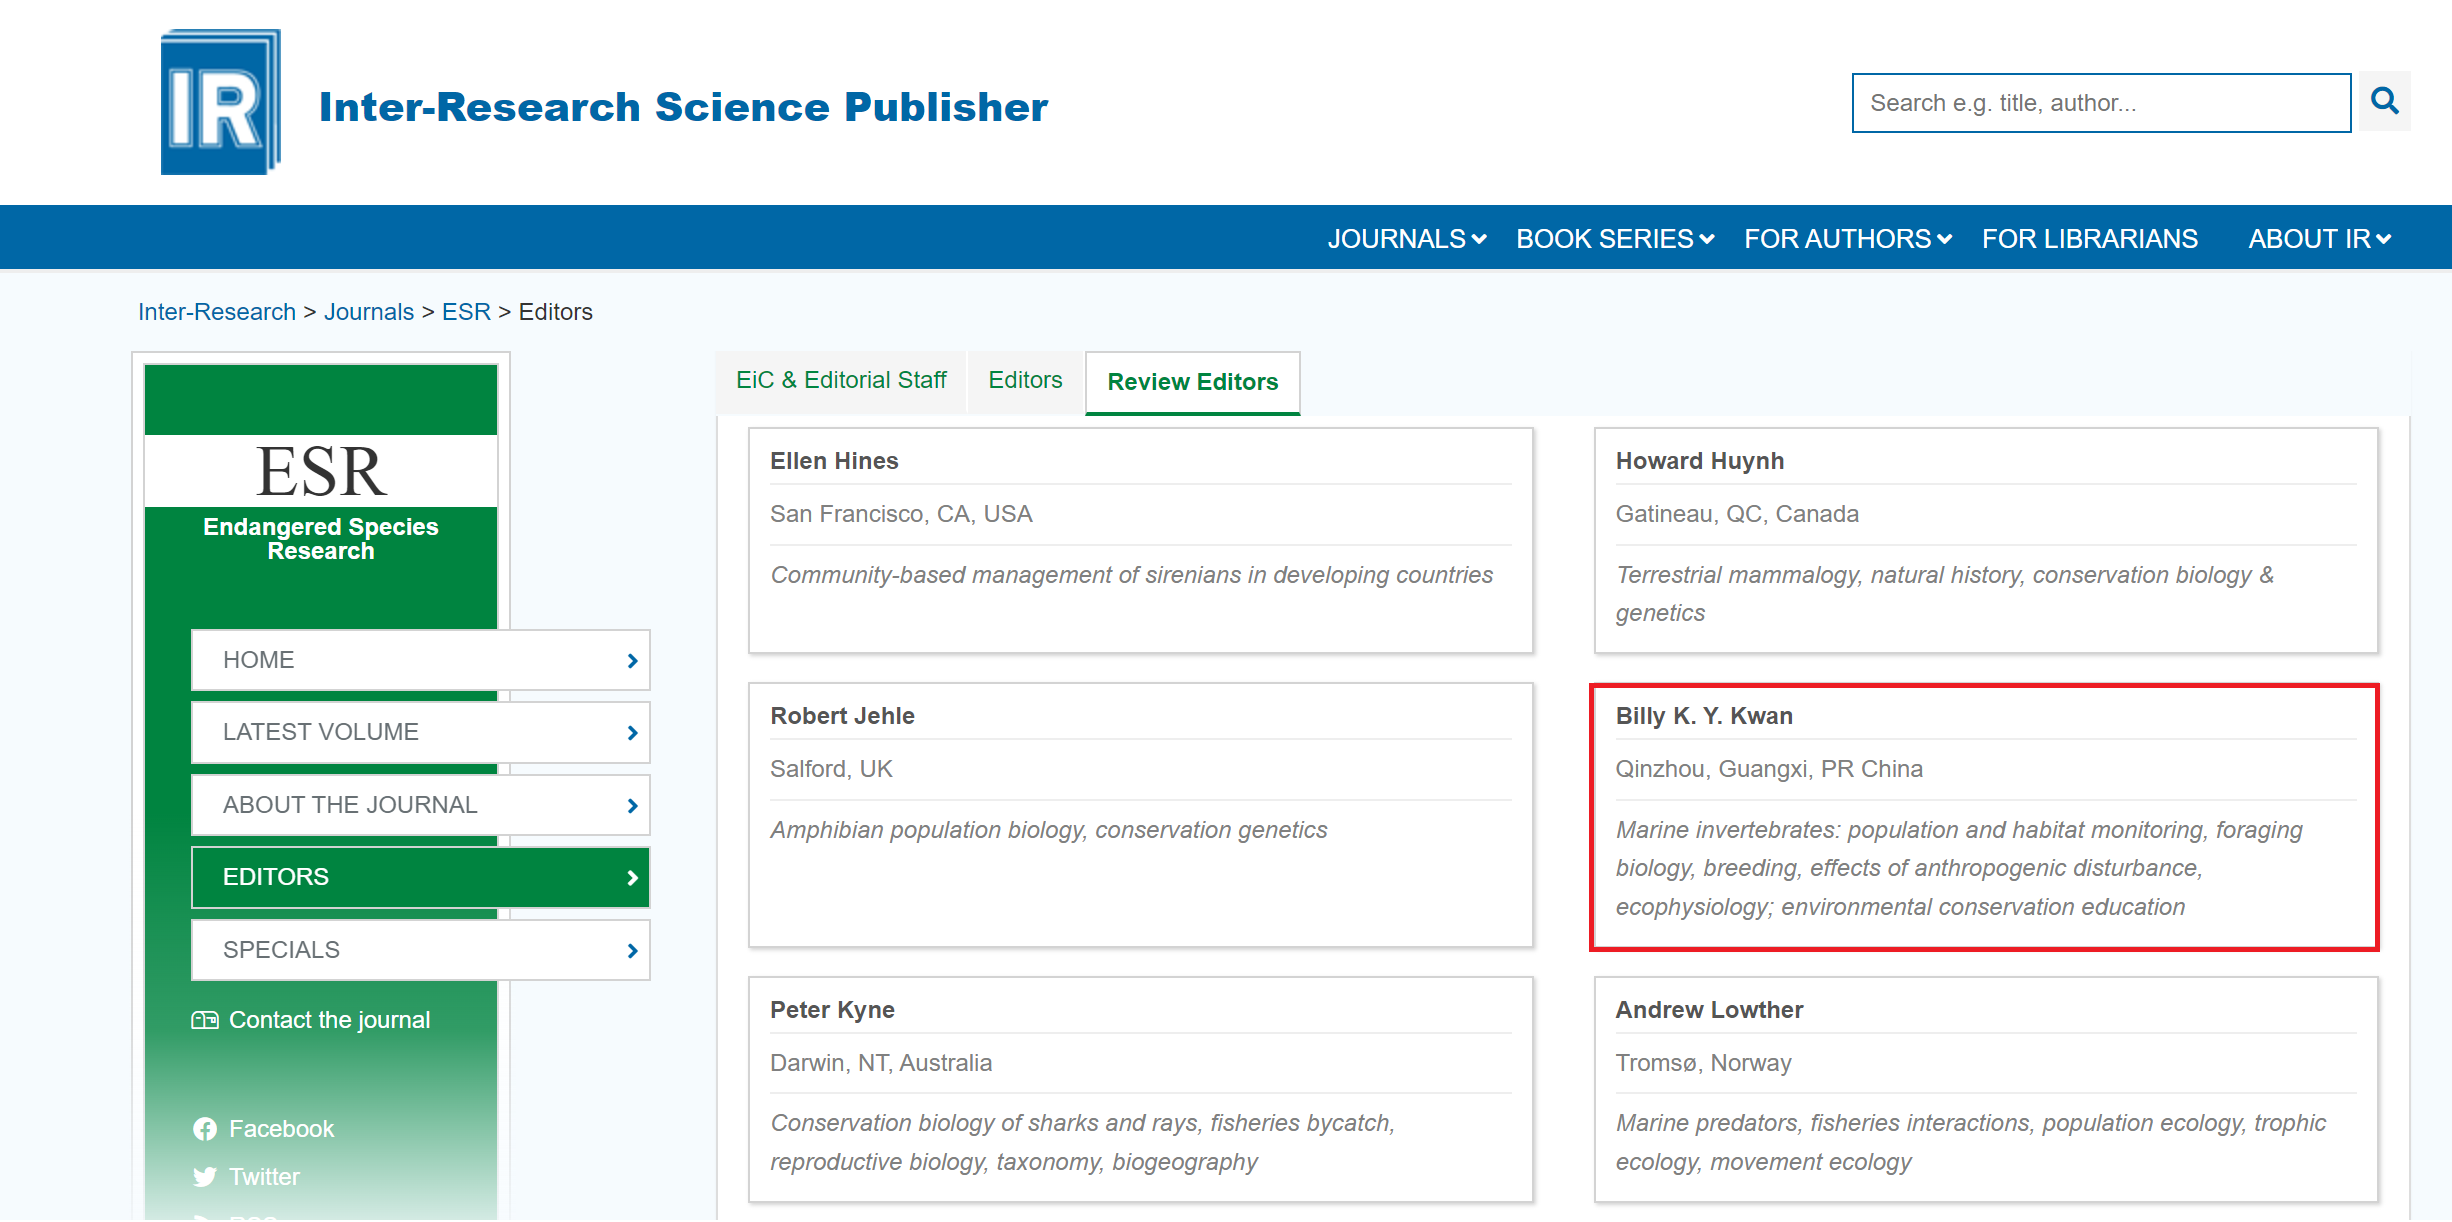The image size is (2452, 1222).
Task: Click the magnifying glass search icon
Action: coord(2384,101)
